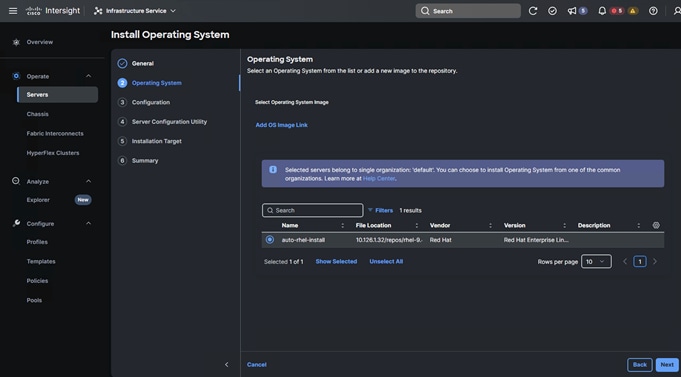Open Profiles in the sidebar
The width and height of the screenshot is (681, 377).
pyautogui.click(x=37, y=242)
